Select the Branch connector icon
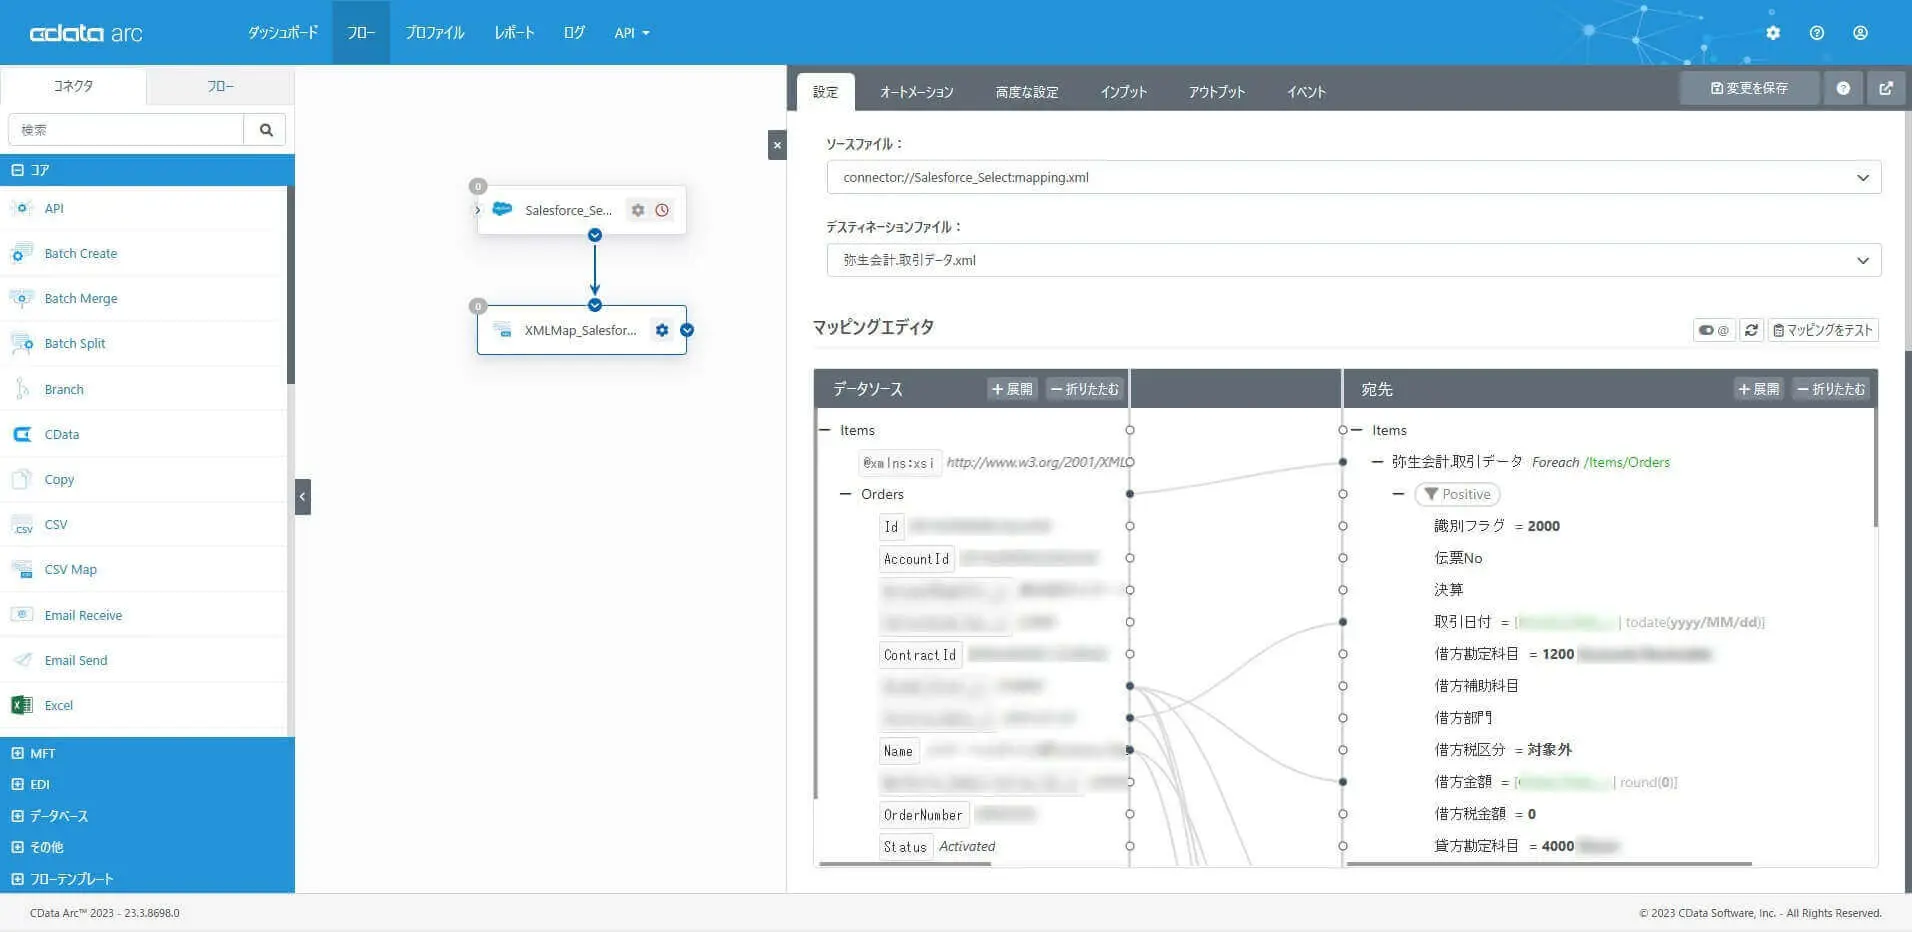The height and width of the screenshot is (932, 1912). tap(21, 389)
